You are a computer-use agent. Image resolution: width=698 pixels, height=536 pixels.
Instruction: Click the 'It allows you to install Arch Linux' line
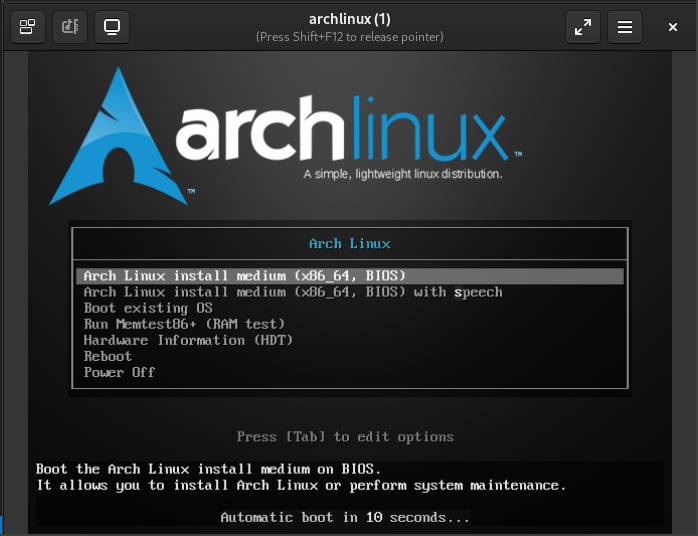pyautogui.click(x=301, y=485)
